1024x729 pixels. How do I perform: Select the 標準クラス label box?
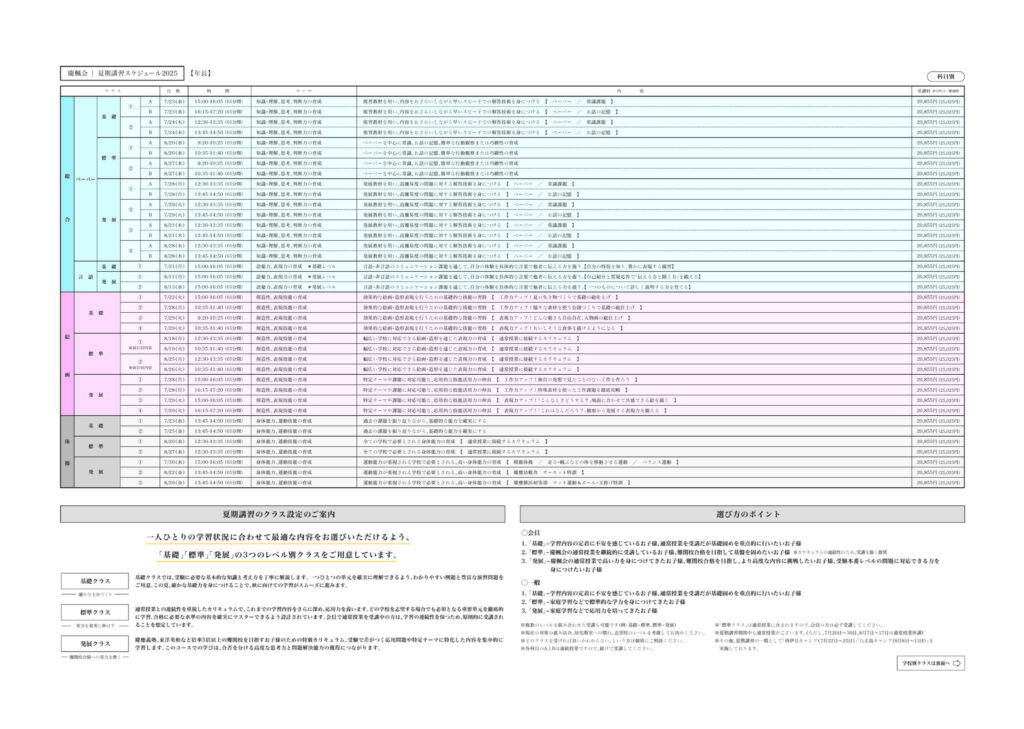coord(95,612)
